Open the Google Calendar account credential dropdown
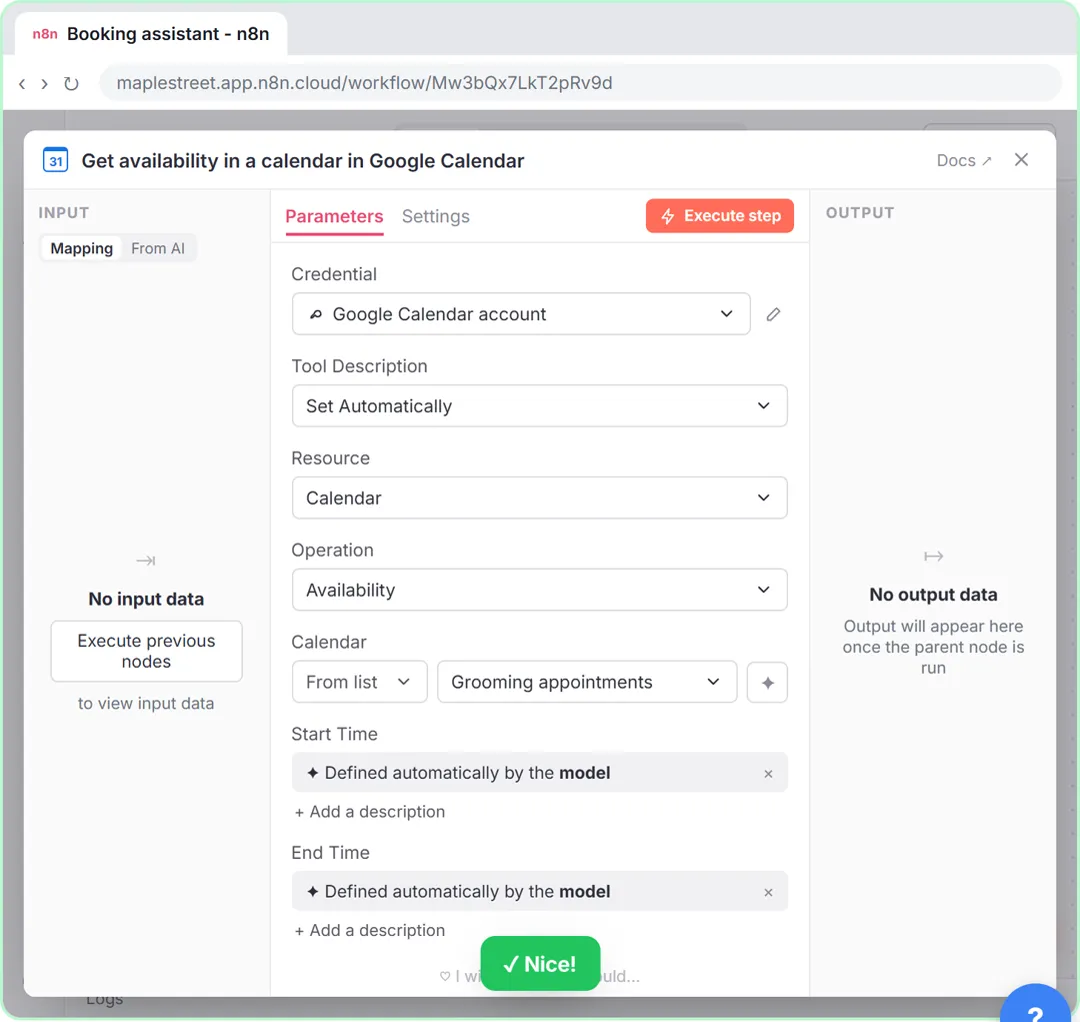 (521, 314)
